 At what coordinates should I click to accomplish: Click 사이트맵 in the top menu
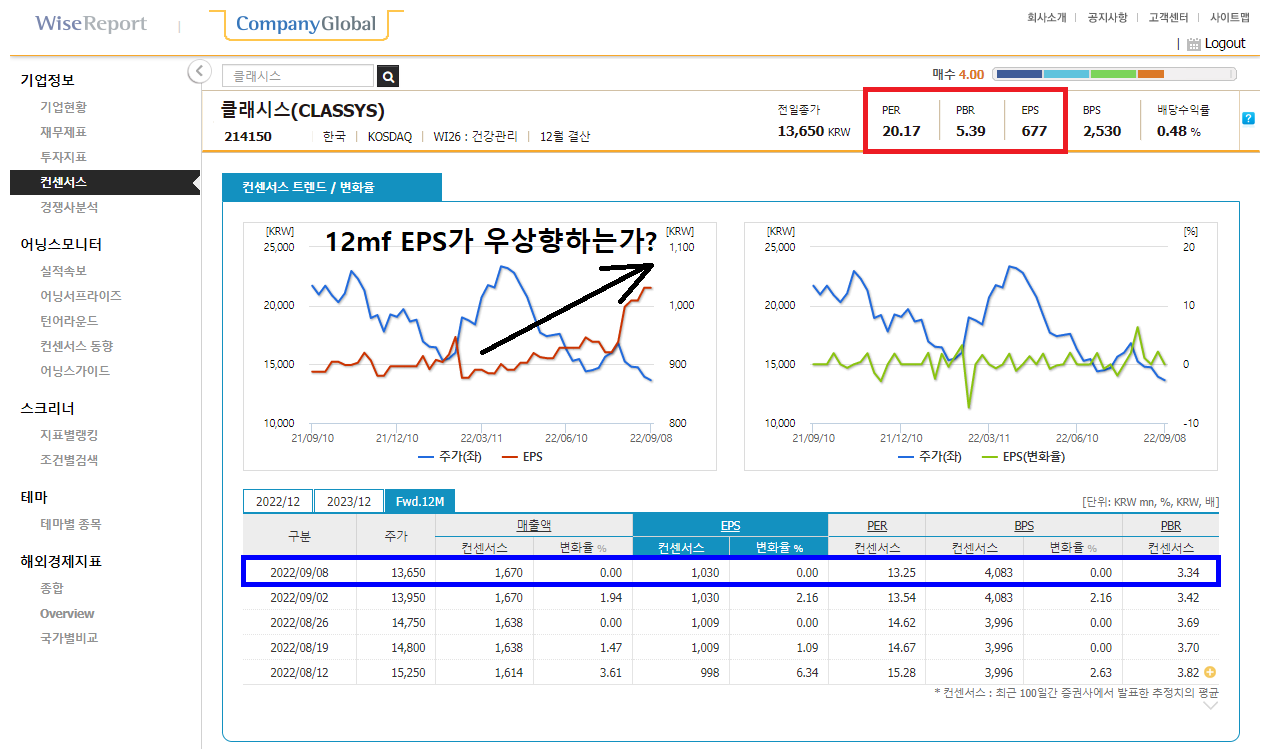[1230, 17]
